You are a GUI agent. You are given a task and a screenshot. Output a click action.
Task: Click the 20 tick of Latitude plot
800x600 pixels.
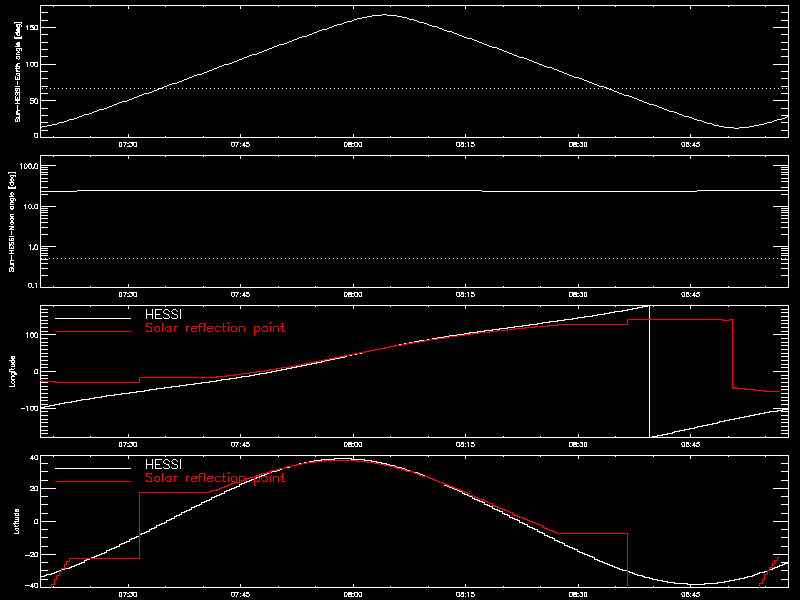(34, 489)
